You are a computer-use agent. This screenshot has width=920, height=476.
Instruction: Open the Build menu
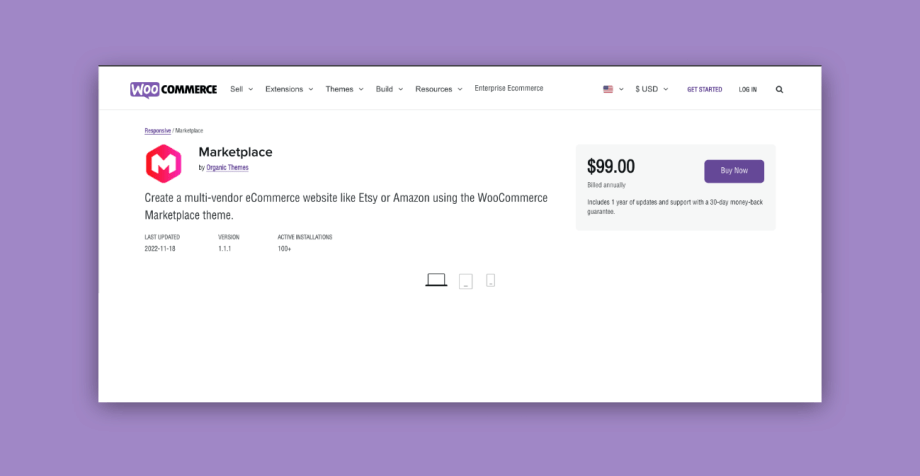pos(390,89)
